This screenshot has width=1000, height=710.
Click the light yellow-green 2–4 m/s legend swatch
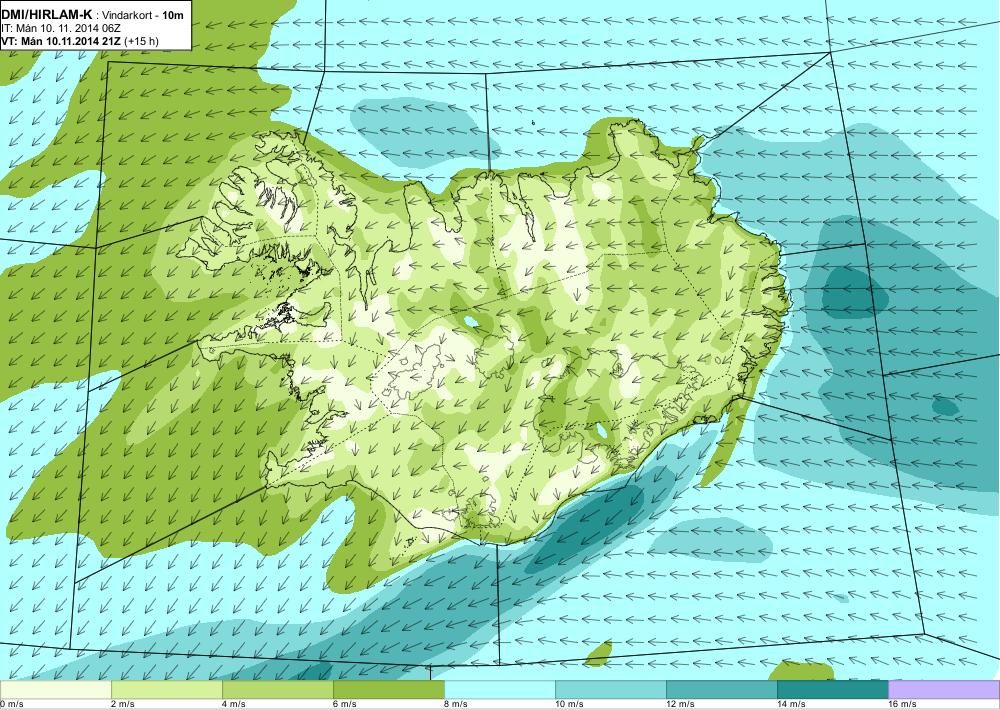[166, 690]
